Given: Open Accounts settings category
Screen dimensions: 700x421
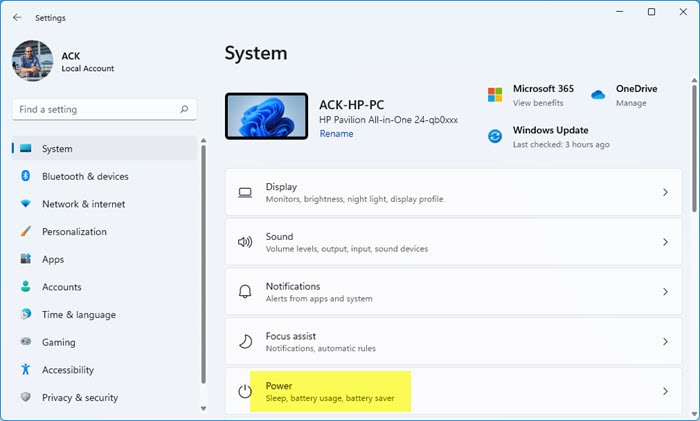Looking at the screenshot, I should click(x=104, y=287).
